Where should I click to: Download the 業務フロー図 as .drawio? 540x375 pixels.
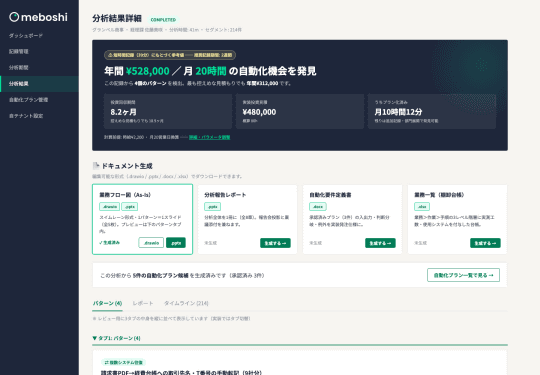pos(151,243)
